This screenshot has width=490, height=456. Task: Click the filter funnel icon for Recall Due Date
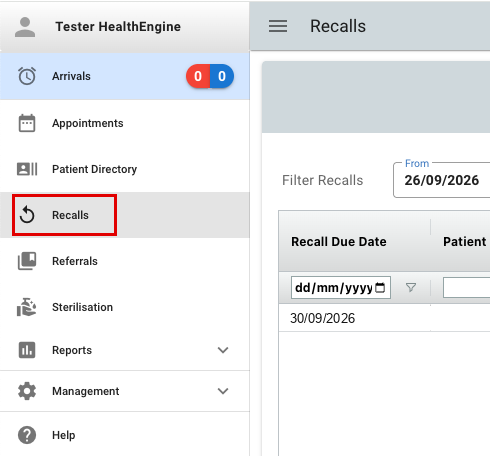[411, 287]
